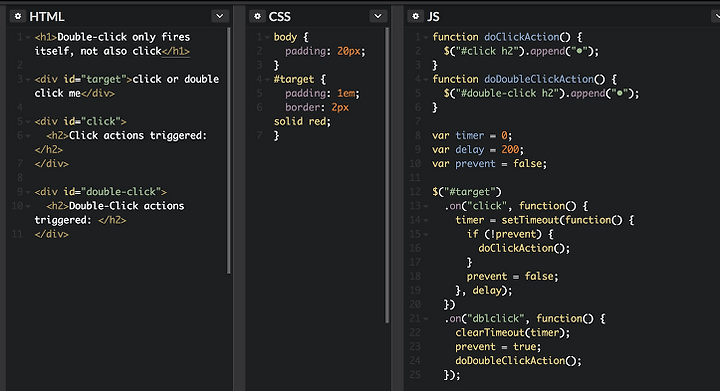
Task: Click the 'doClickAction();' call on line 16
Action: tap(524, 248)
